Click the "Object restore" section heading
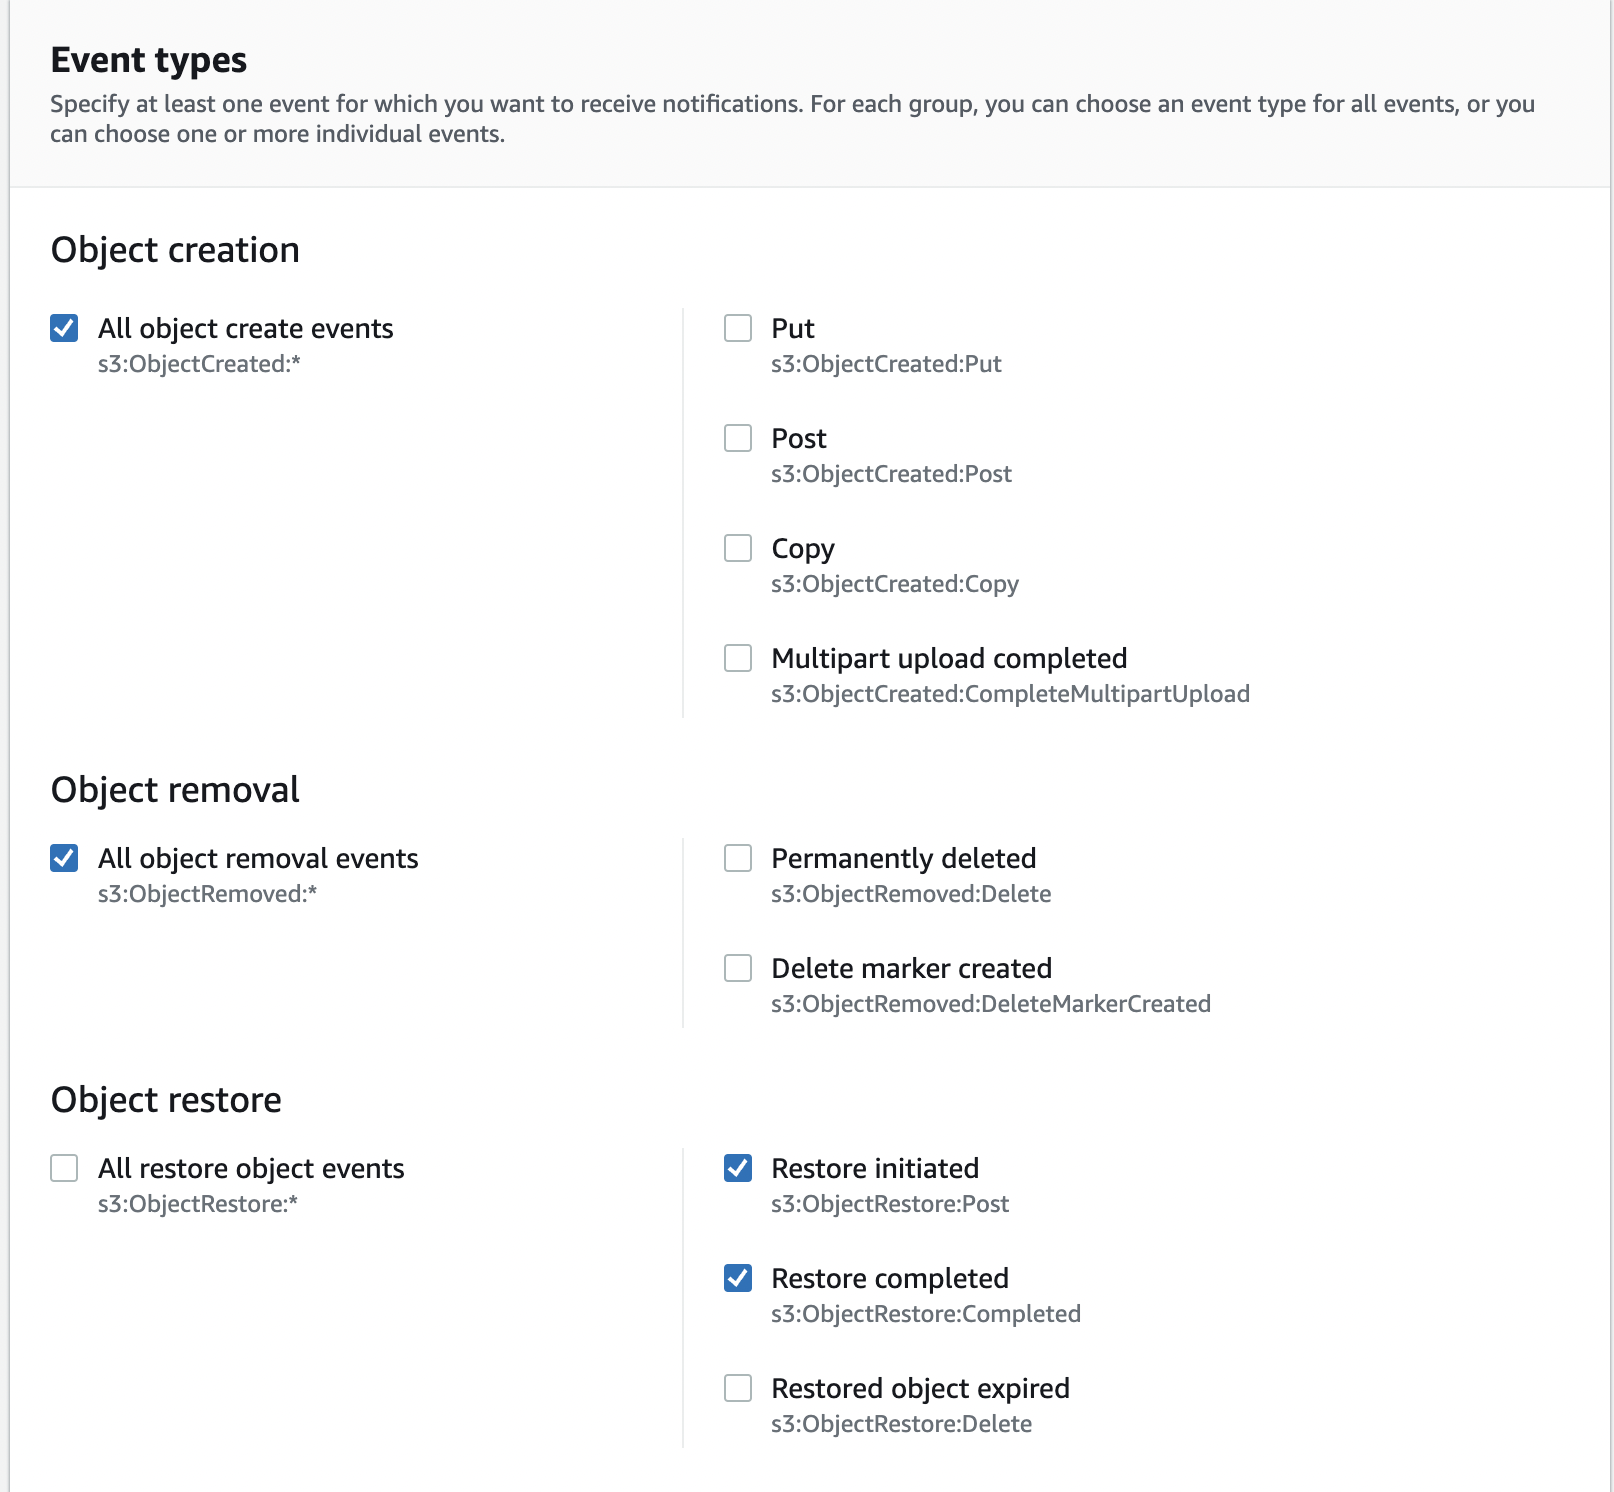1614x1492 pixels. click(167, 1099)
